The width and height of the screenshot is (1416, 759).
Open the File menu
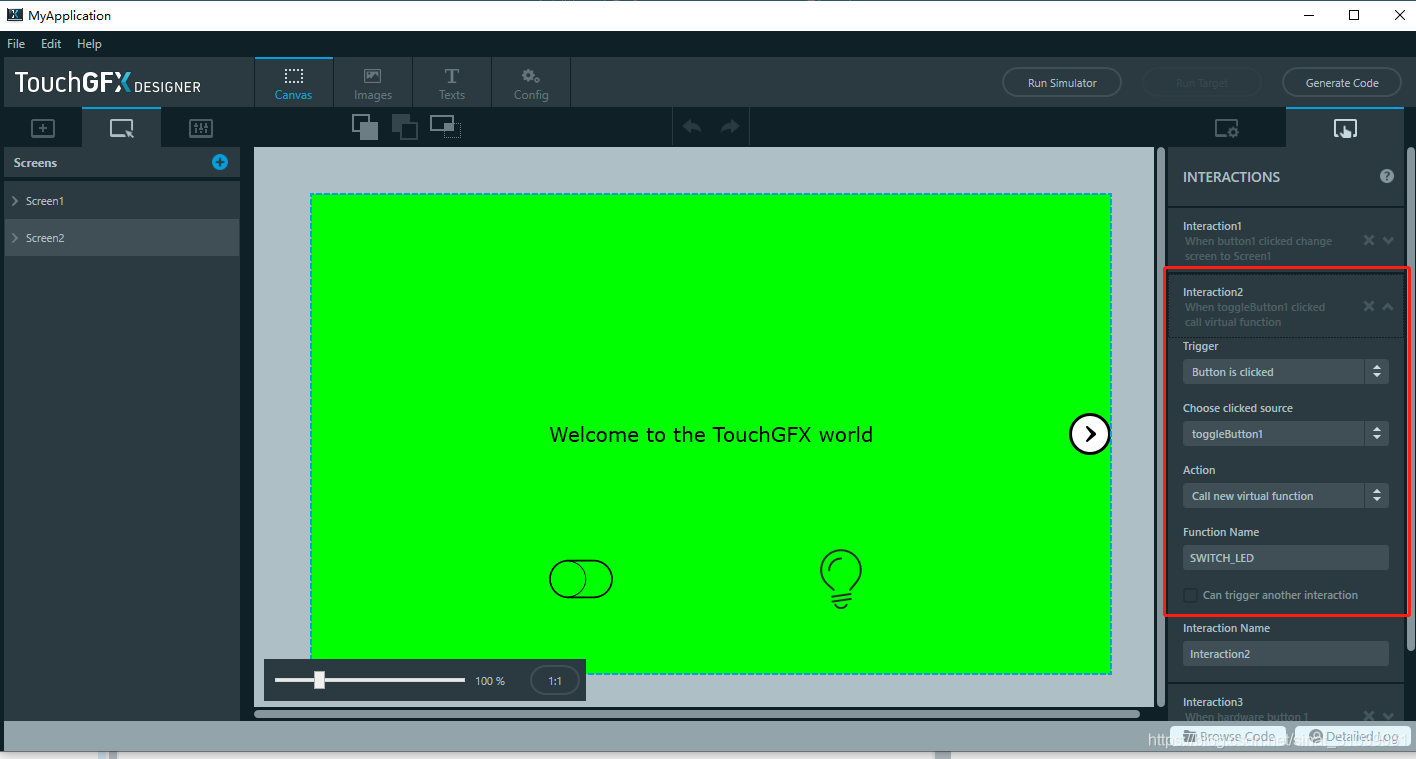tap(16, 44)
